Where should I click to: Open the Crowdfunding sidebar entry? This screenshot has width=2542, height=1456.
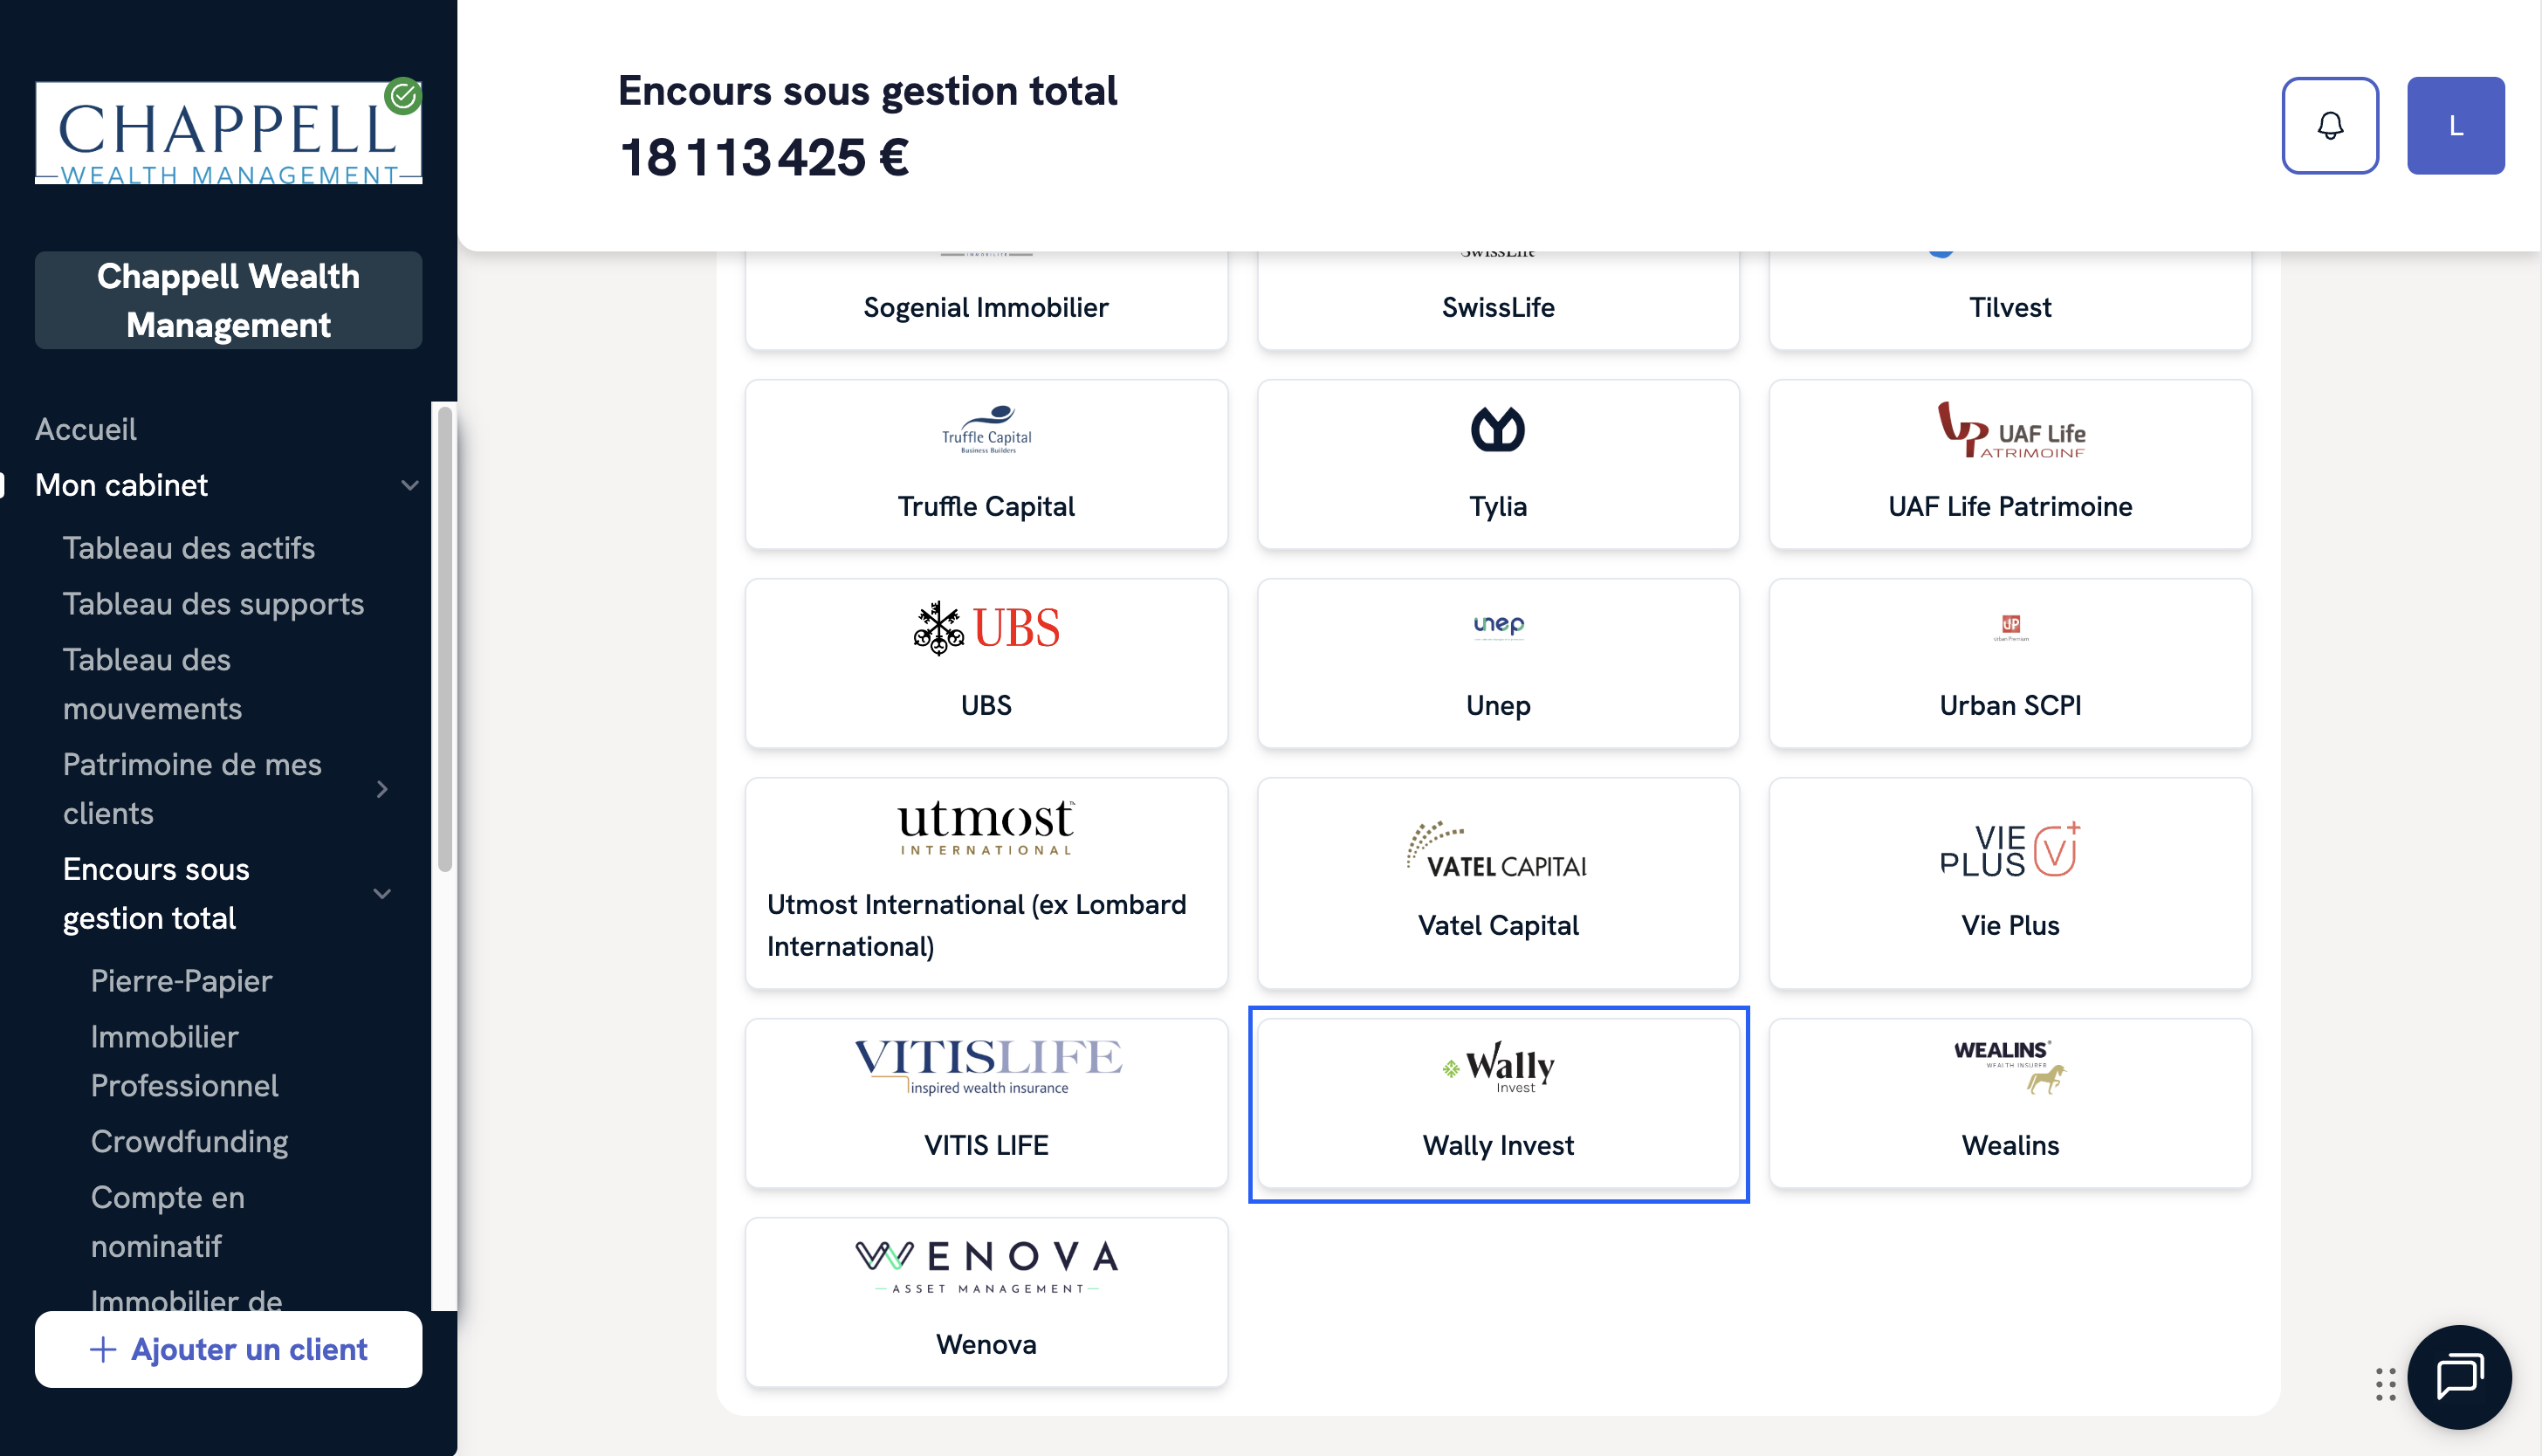[x=189, y=1142]
